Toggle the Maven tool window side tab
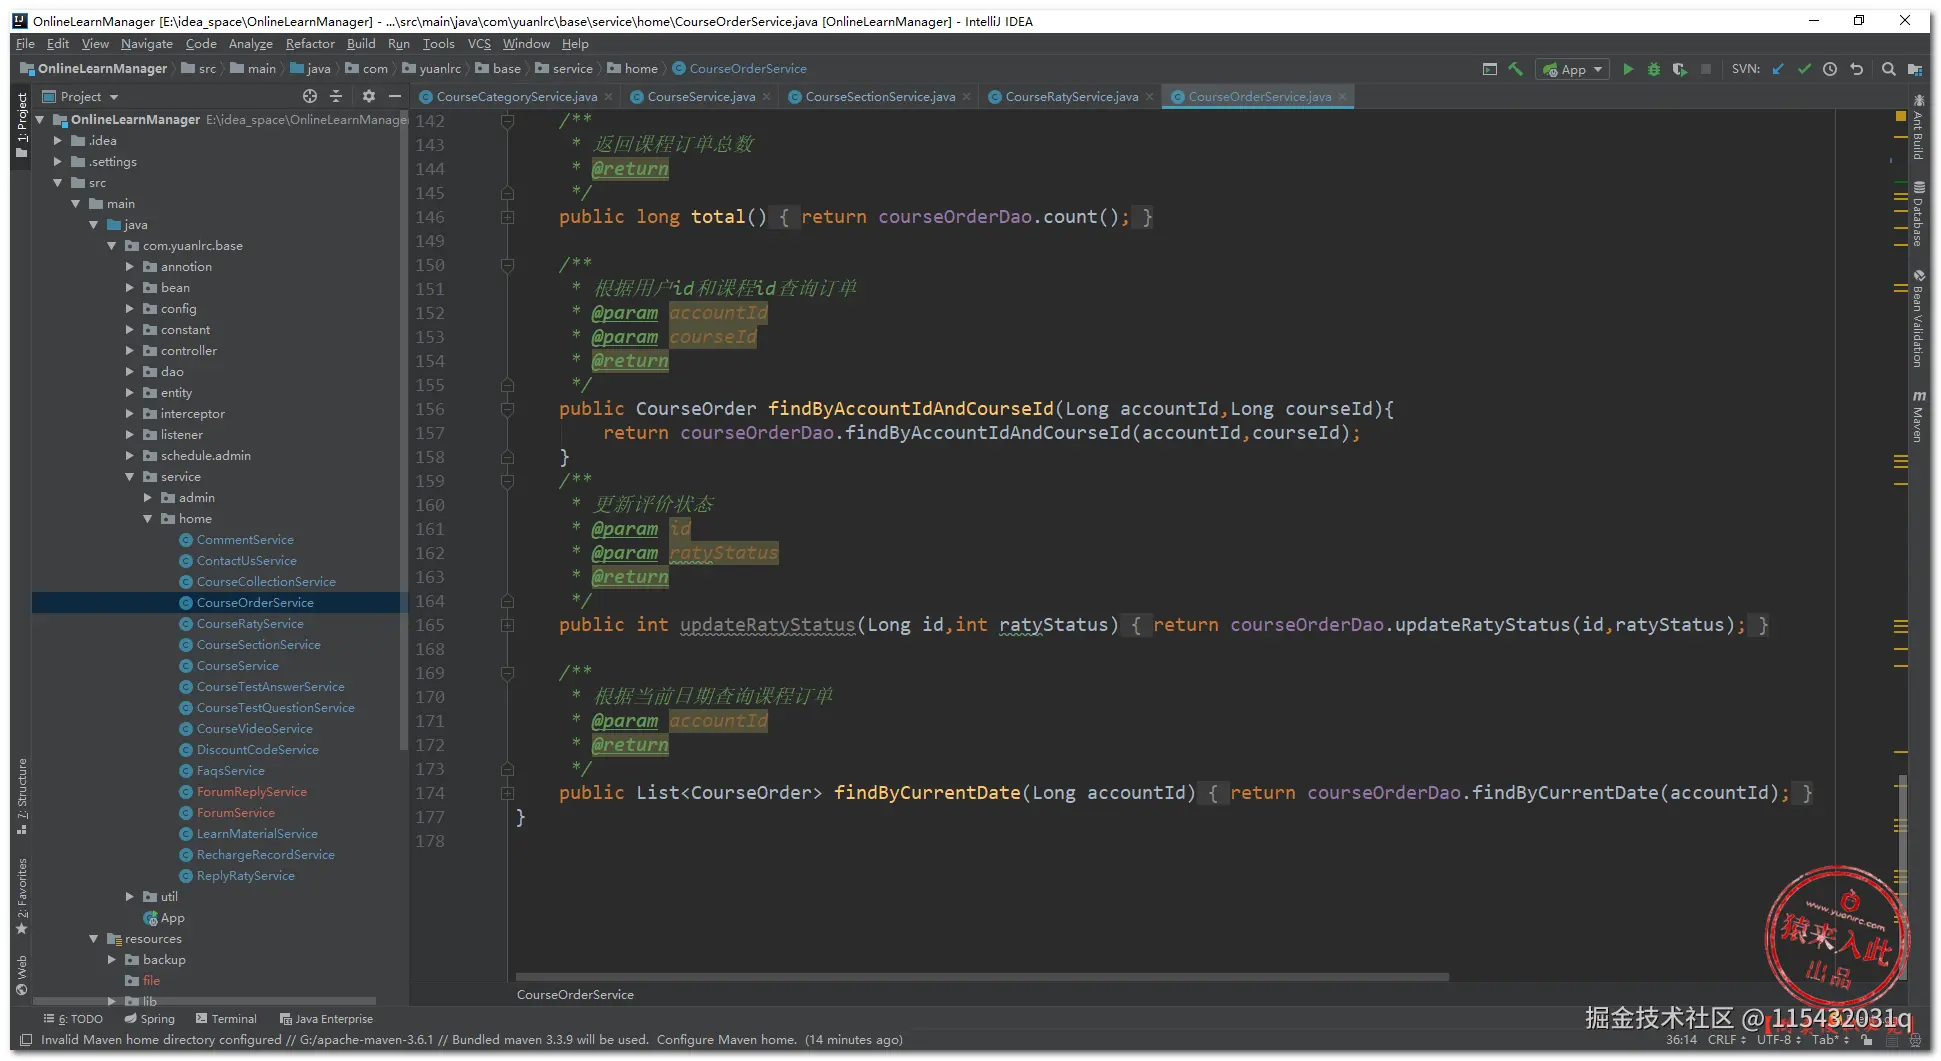Screen dimensions: 1941x1061 1918,417
